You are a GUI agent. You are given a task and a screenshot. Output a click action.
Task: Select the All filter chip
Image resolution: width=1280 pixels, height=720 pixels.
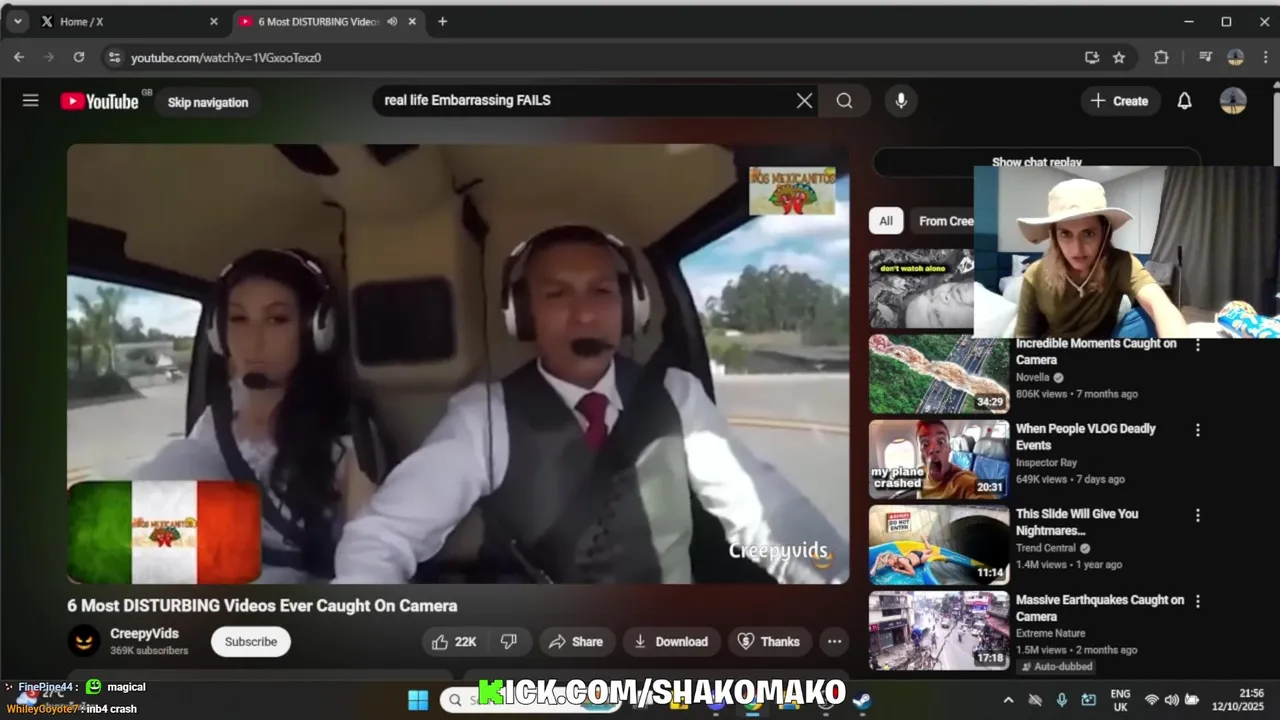[885, 221]
